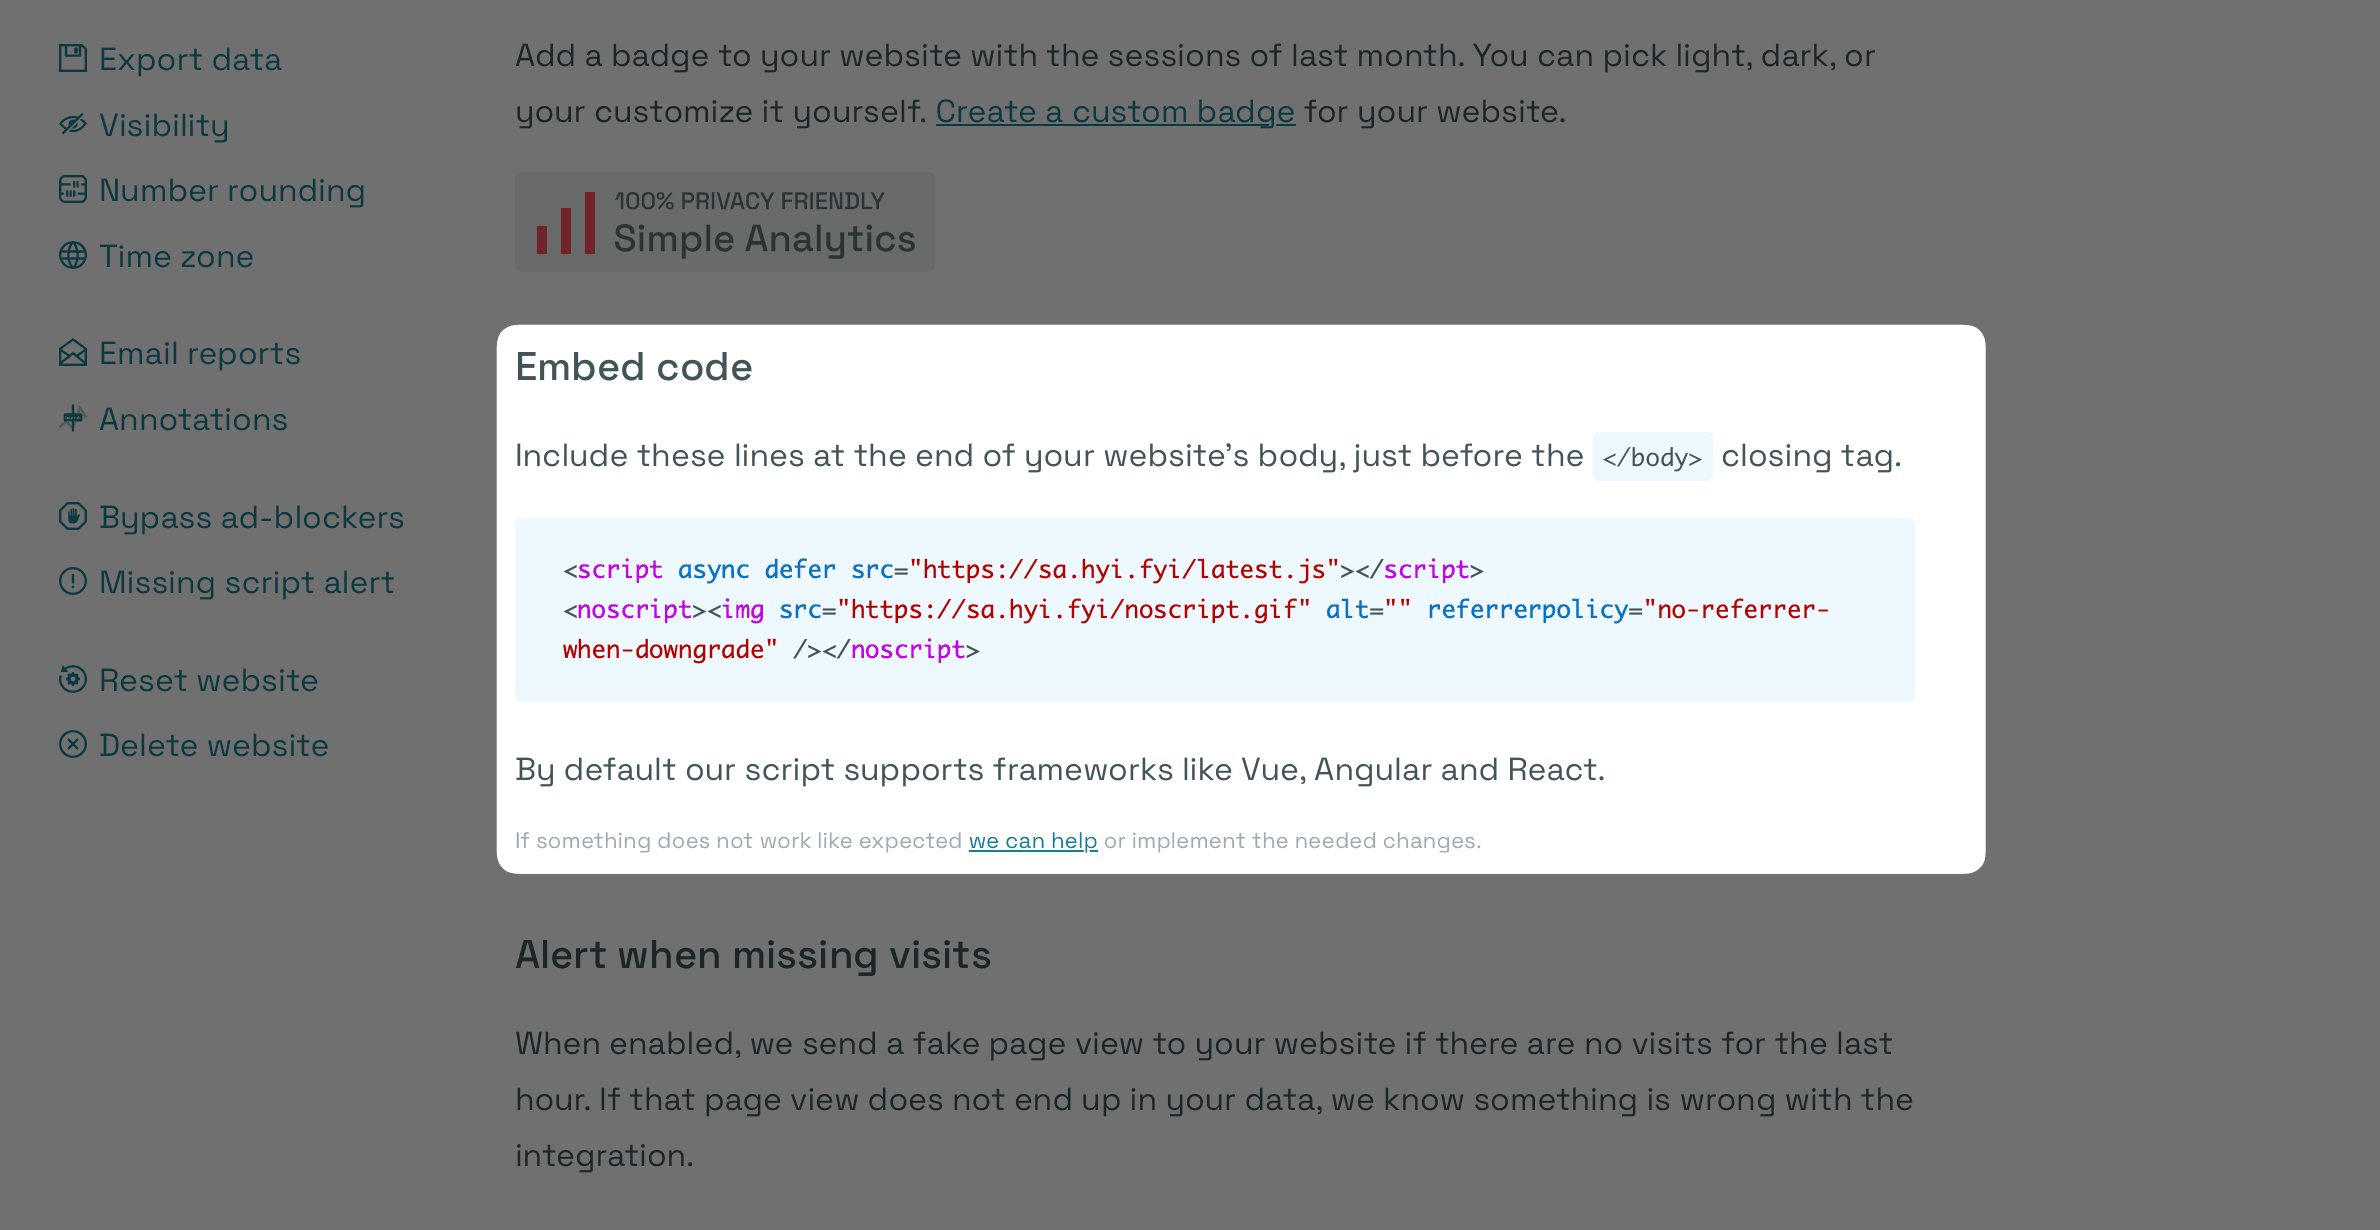Click the Visibility eye icon
2380x1230 pixels.
point(73,124)
